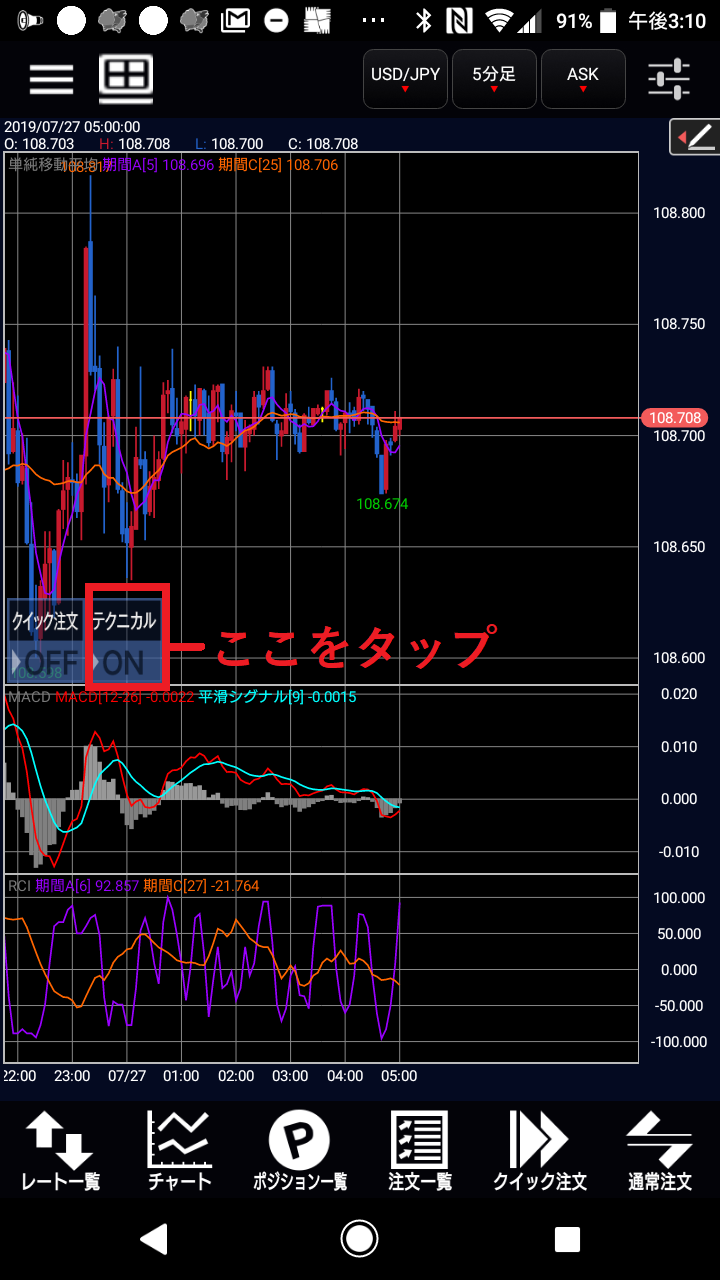Expand the USD/JPY currency pair dropdown

405,78
